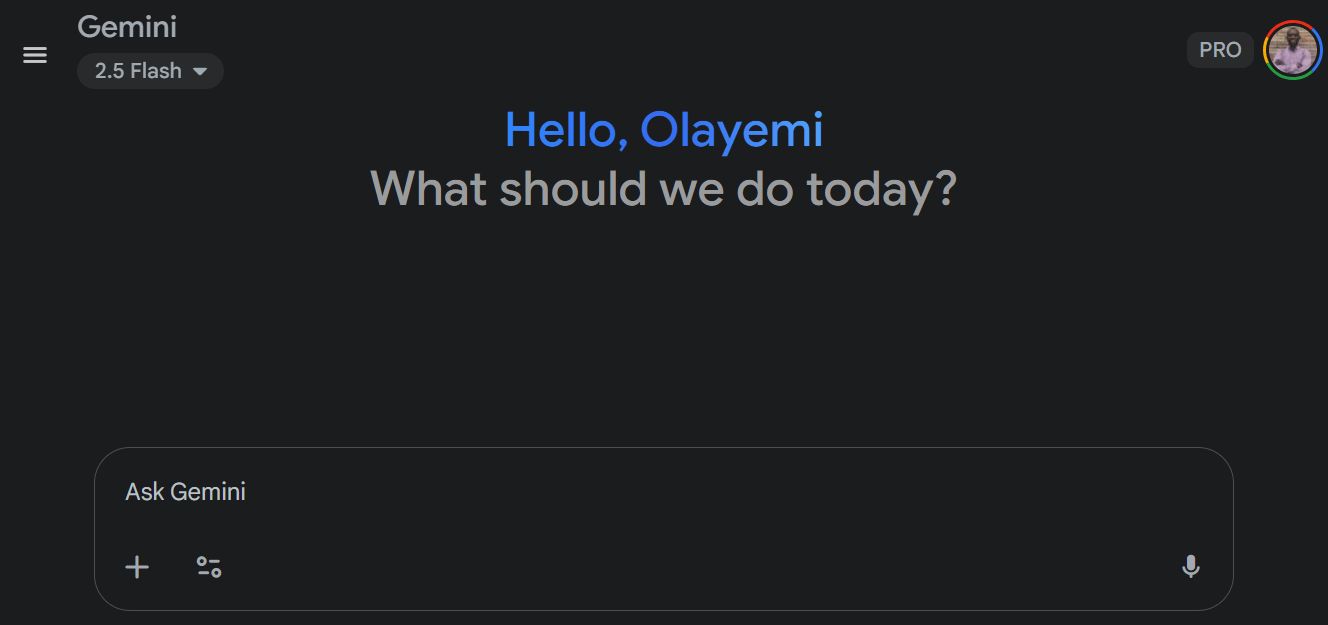The image size is (1328, 625).
Task: Click the empty area between tools and microphone
Action: tap(700, 567)
